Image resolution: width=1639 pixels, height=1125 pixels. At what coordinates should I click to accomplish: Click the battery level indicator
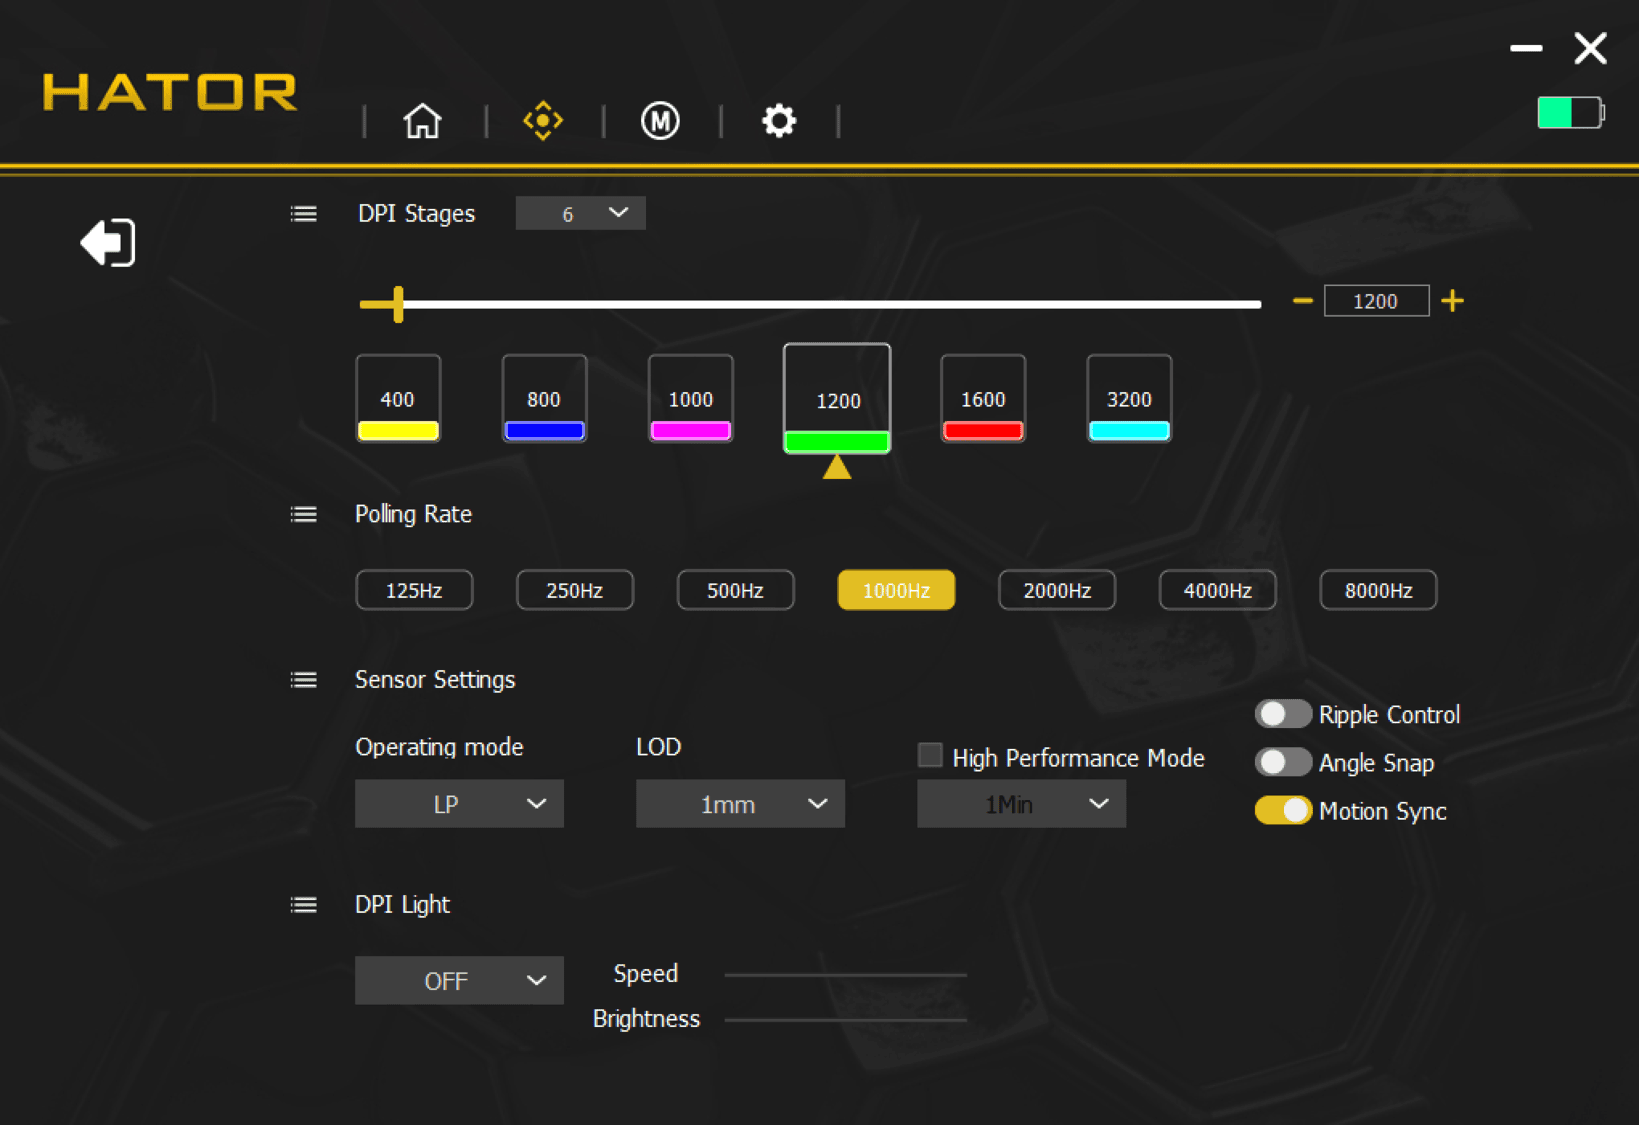pos(1569,113)
